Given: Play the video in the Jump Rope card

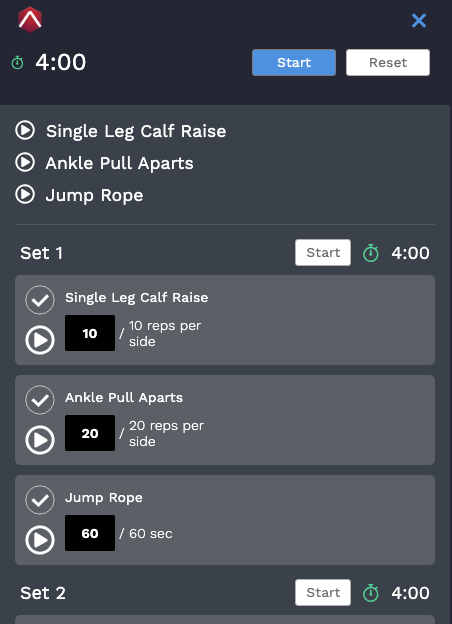Looking at the screenshot, I should 40,540.
